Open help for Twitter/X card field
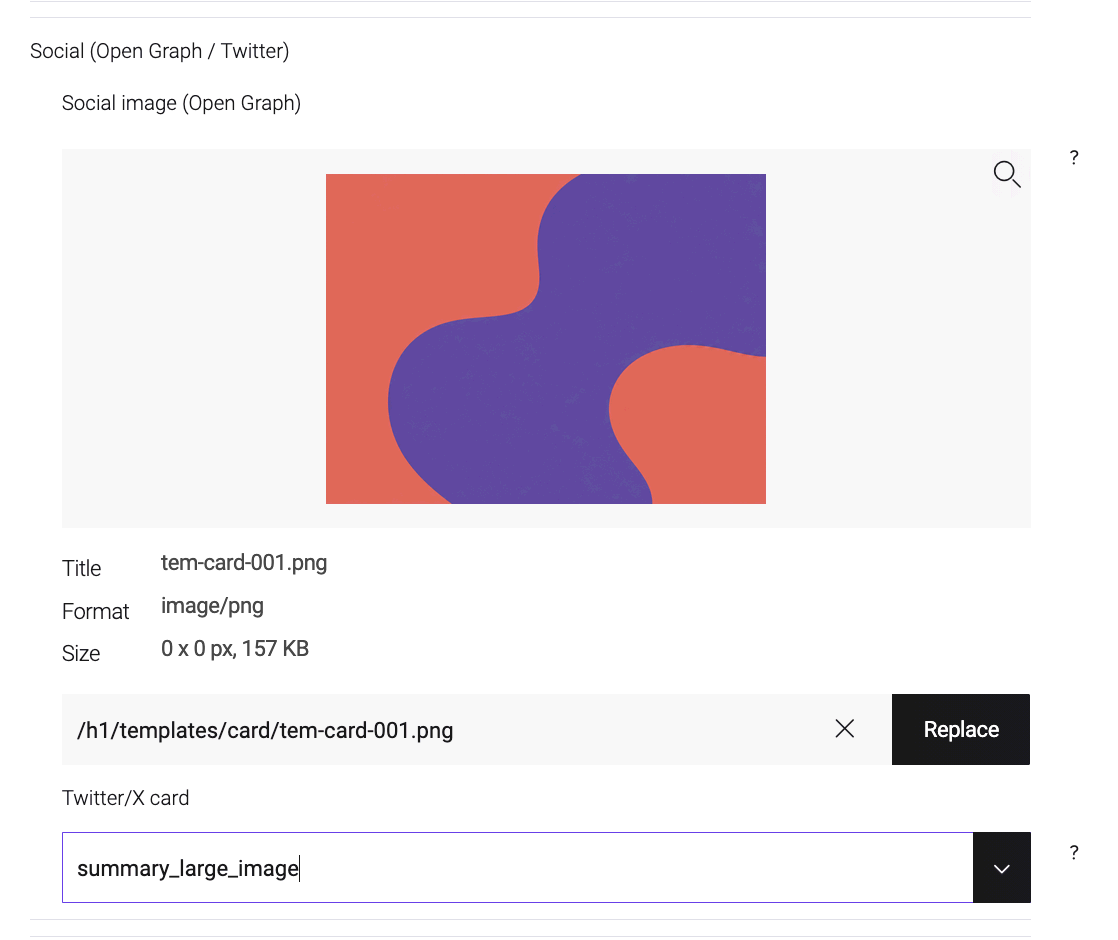1118x940 pixels. [x=1074, y=852]
